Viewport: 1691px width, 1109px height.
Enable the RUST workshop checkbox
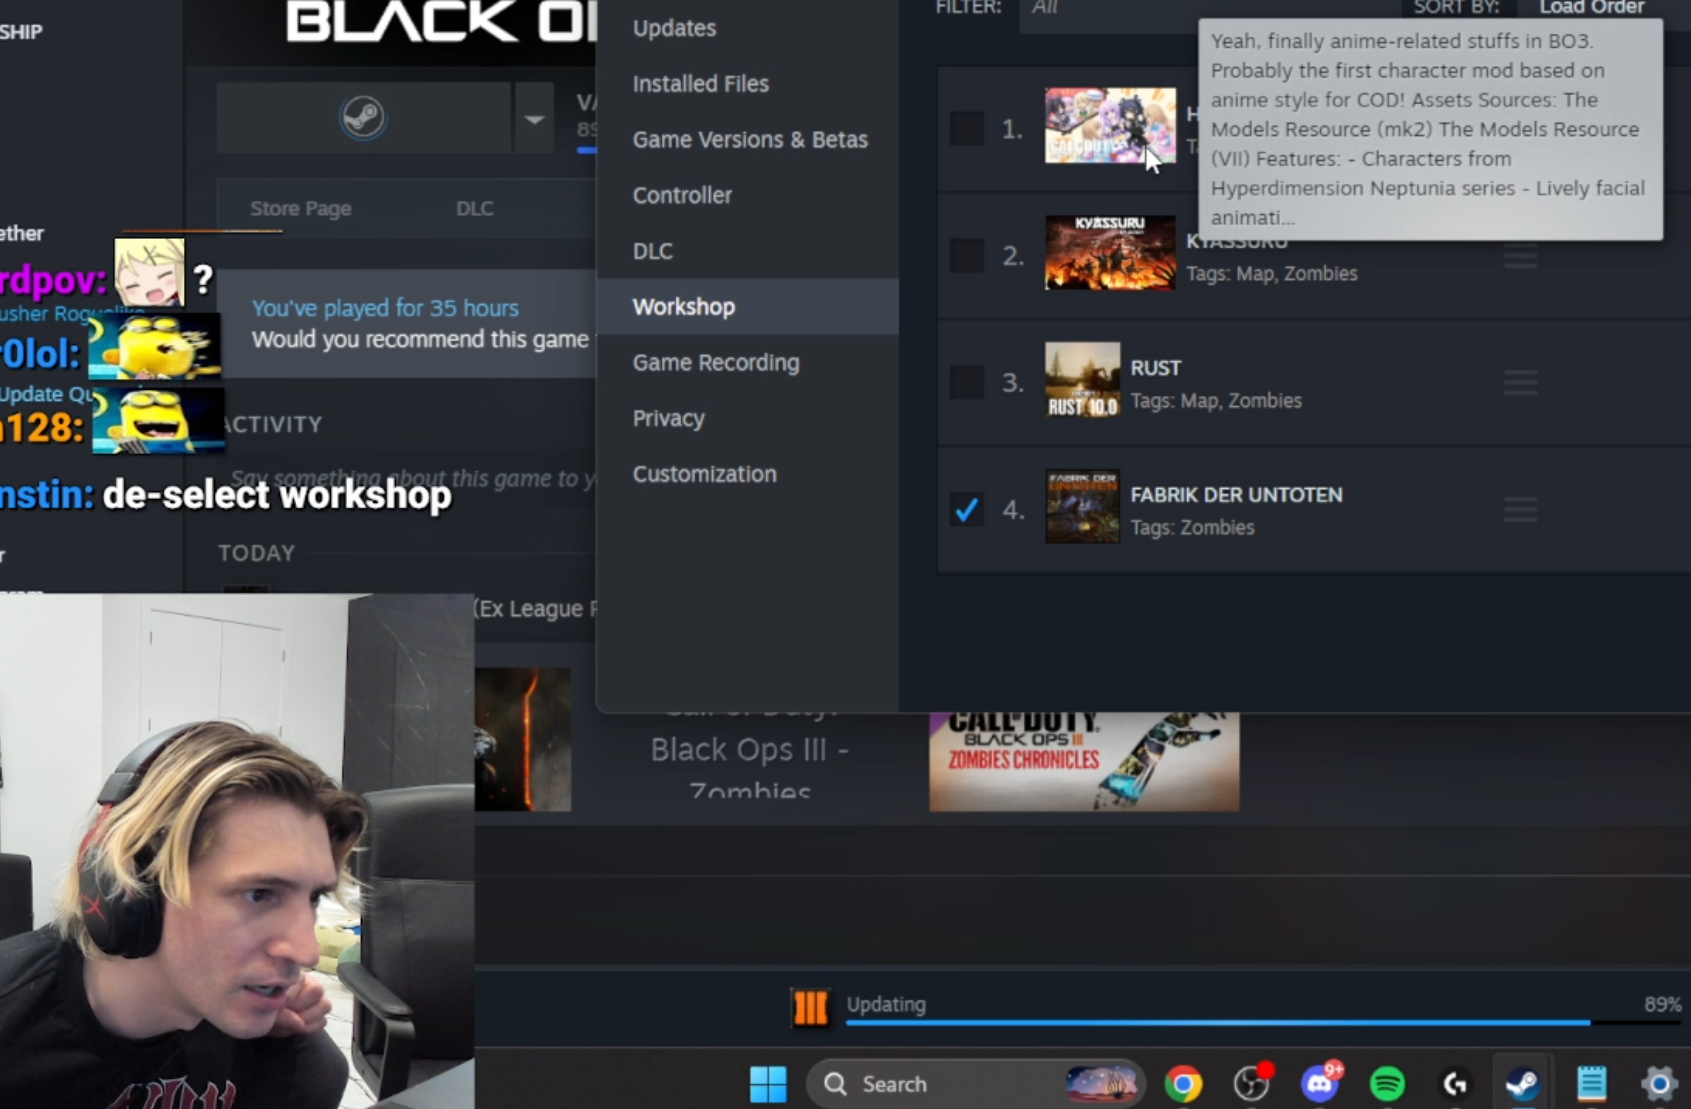pos(967,382)
